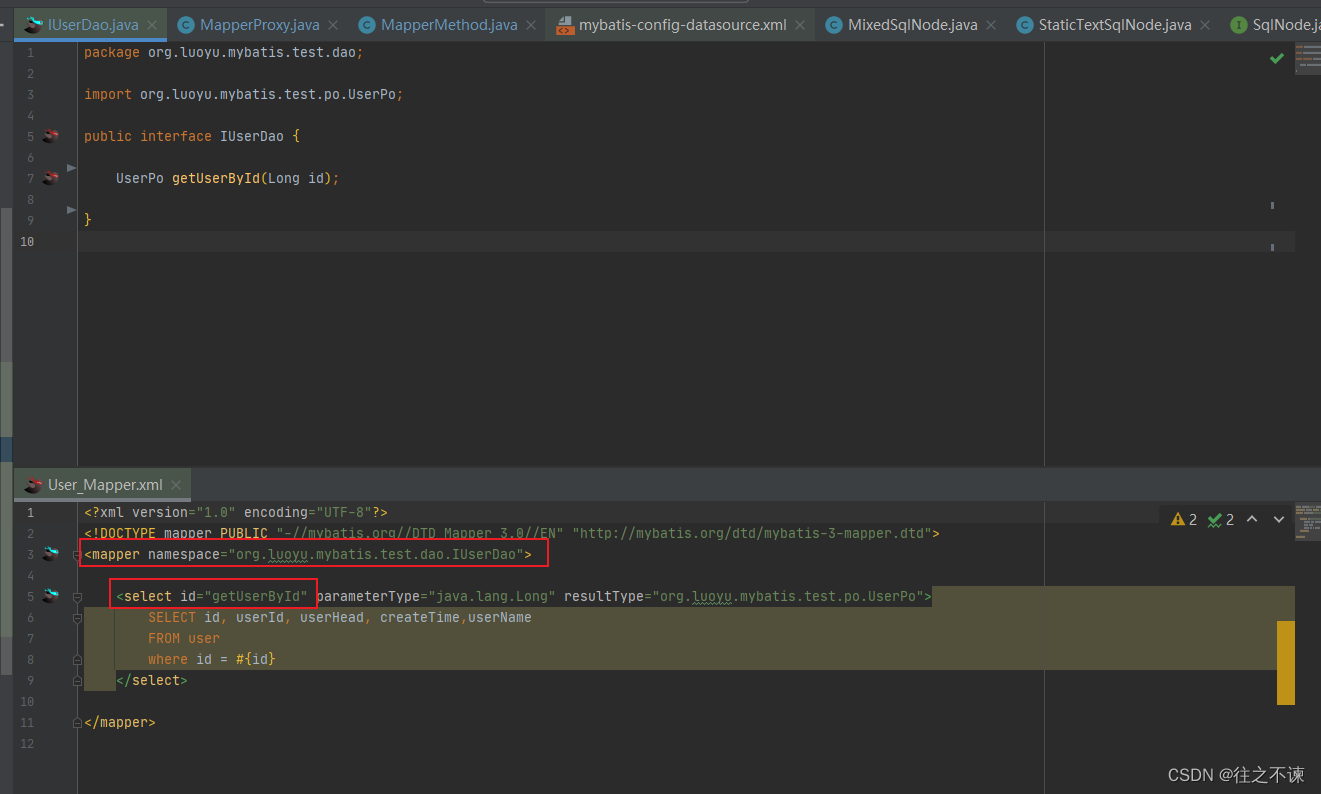Close the mybatis-config-datasource.xml tab
The image size is (1321, 794).
tap(798, 25)
